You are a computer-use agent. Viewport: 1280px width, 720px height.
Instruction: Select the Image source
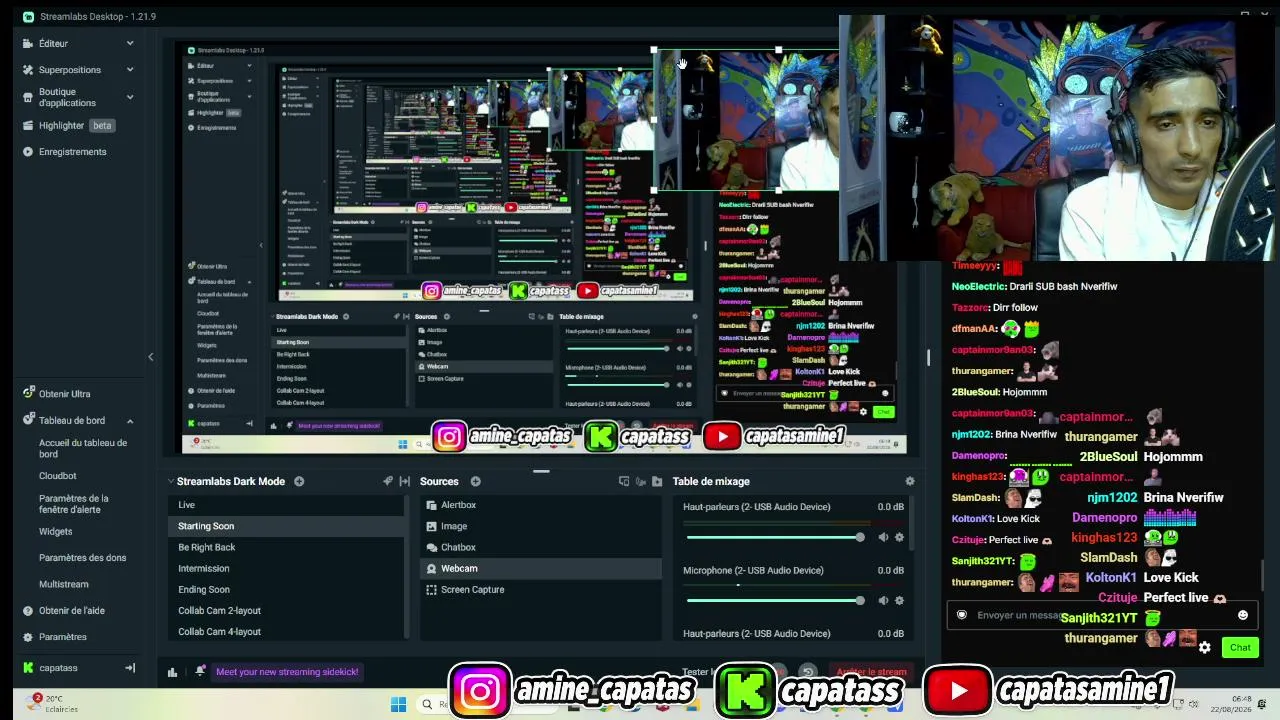pos(541,526)
